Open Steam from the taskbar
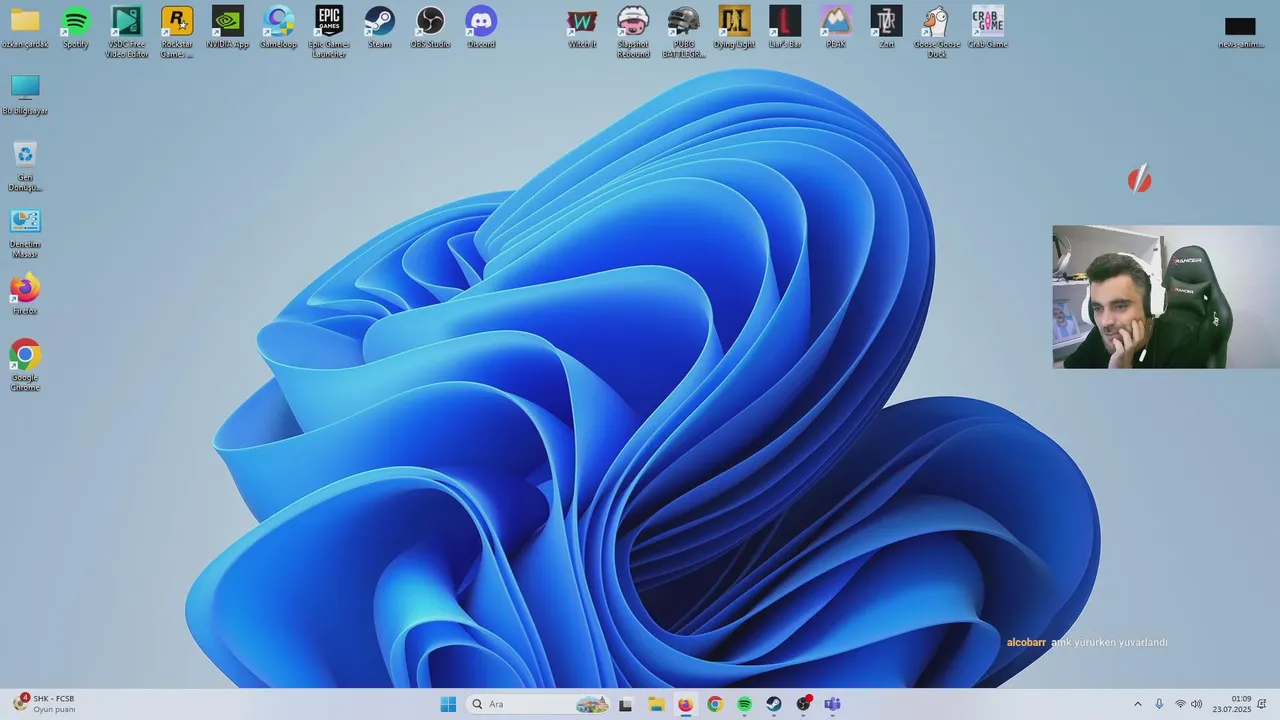This screenshot has height=720, width=1280. click(x=774, y=704)
